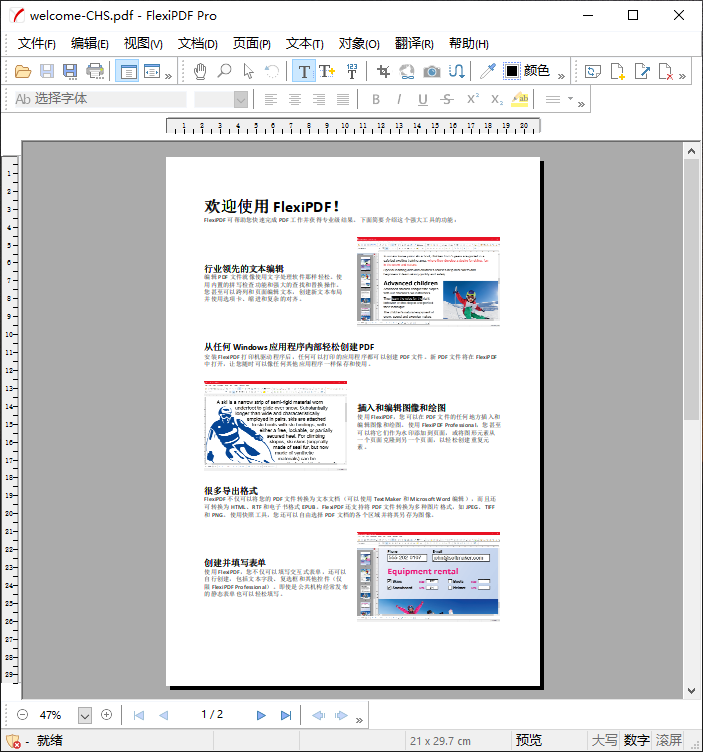Select the Text Plus tool
703x752 pixels.
click(327, 71)
